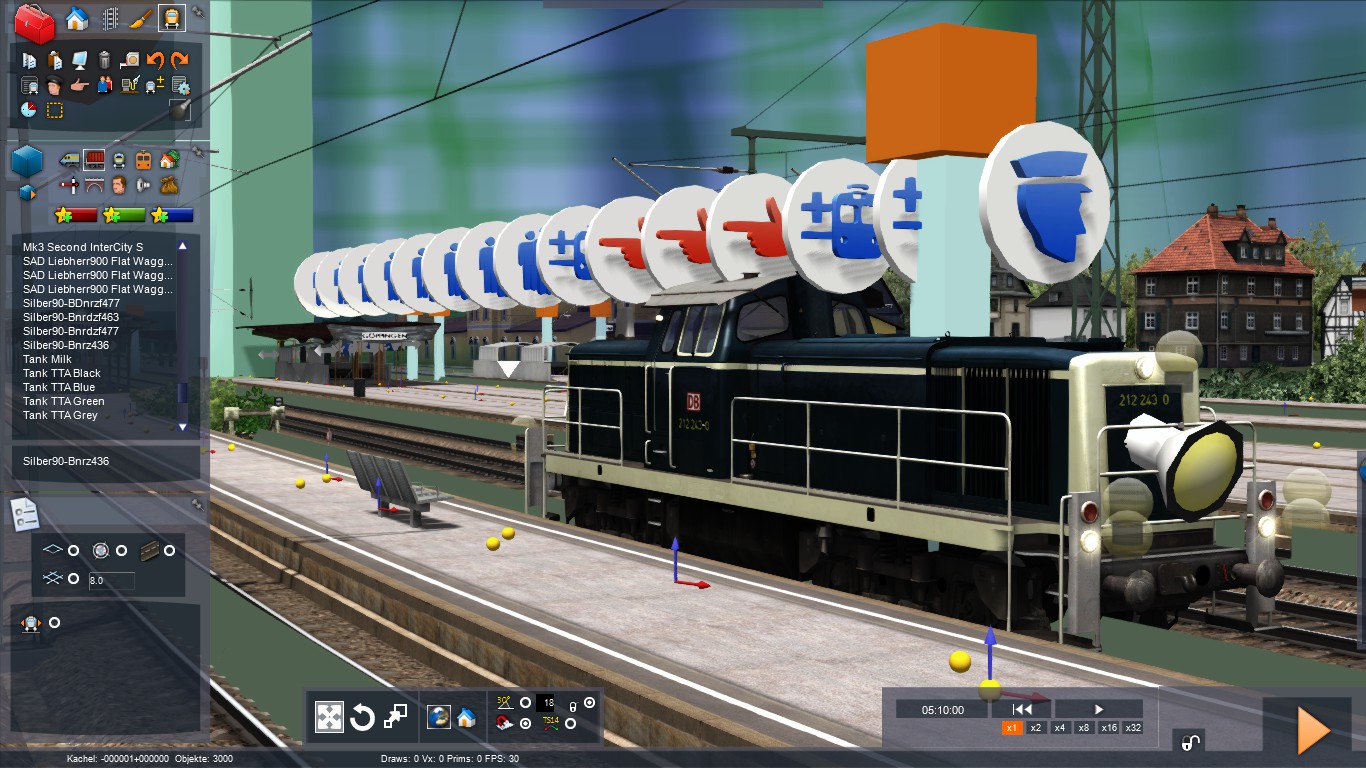Select the pointing hand tool

pyautogui.click(x=80, y=85)
